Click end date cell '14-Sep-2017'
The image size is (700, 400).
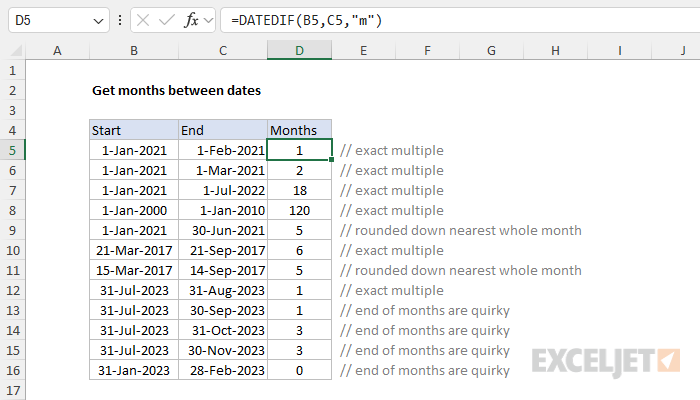(x=223, y=271)
